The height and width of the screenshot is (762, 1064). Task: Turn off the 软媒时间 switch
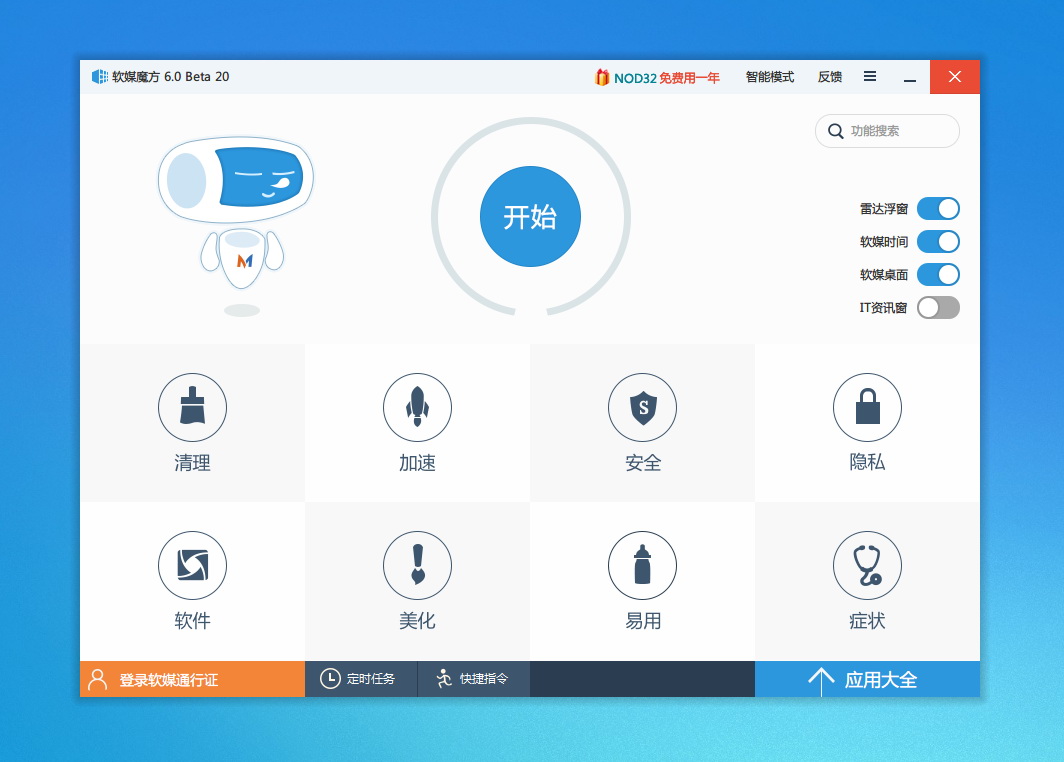pos(938,242)
